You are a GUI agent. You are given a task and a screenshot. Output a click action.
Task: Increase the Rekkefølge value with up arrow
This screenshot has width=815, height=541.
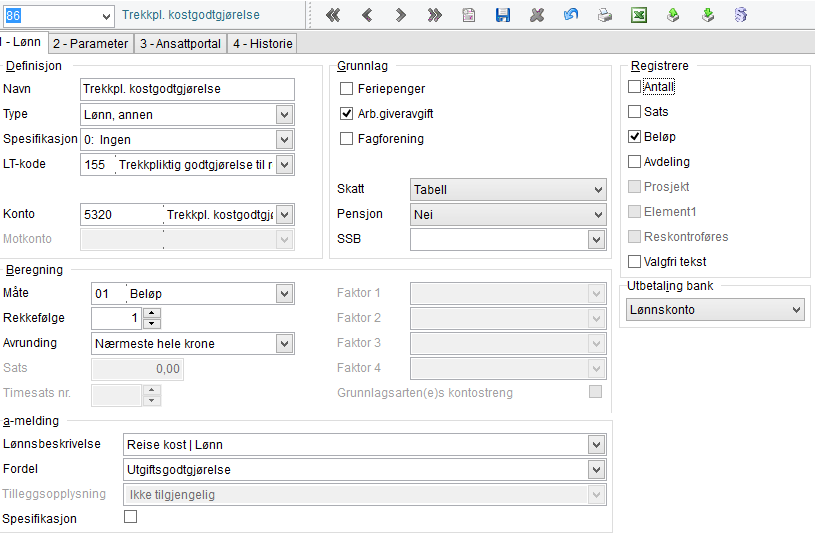(x=152, y=313)
